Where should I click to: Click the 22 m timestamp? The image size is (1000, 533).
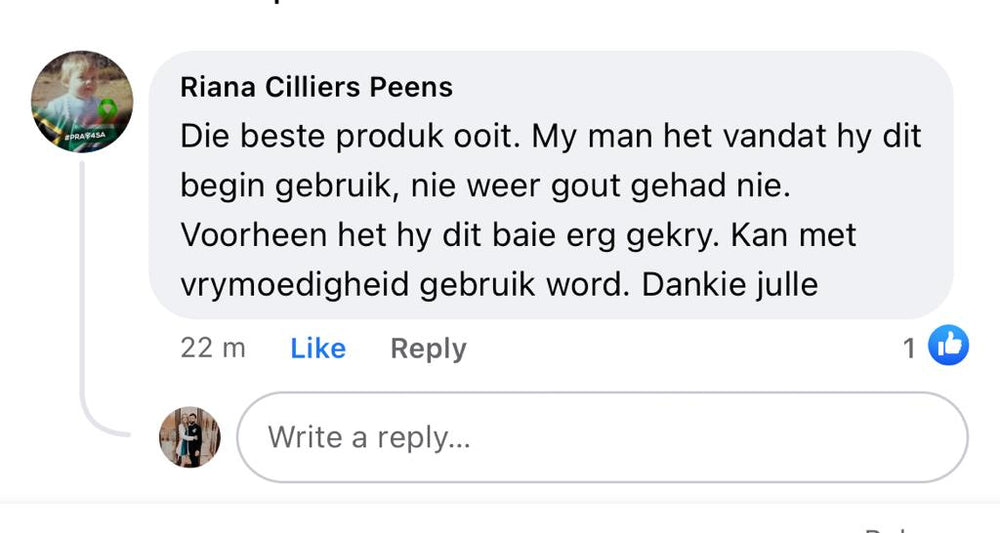click(x=213, y=348)
